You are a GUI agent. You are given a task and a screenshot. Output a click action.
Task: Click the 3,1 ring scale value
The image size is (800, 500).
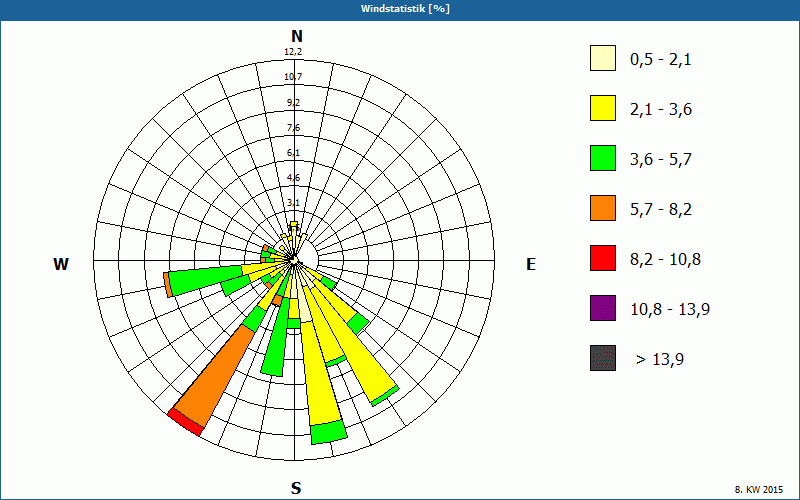coord(293,203)
